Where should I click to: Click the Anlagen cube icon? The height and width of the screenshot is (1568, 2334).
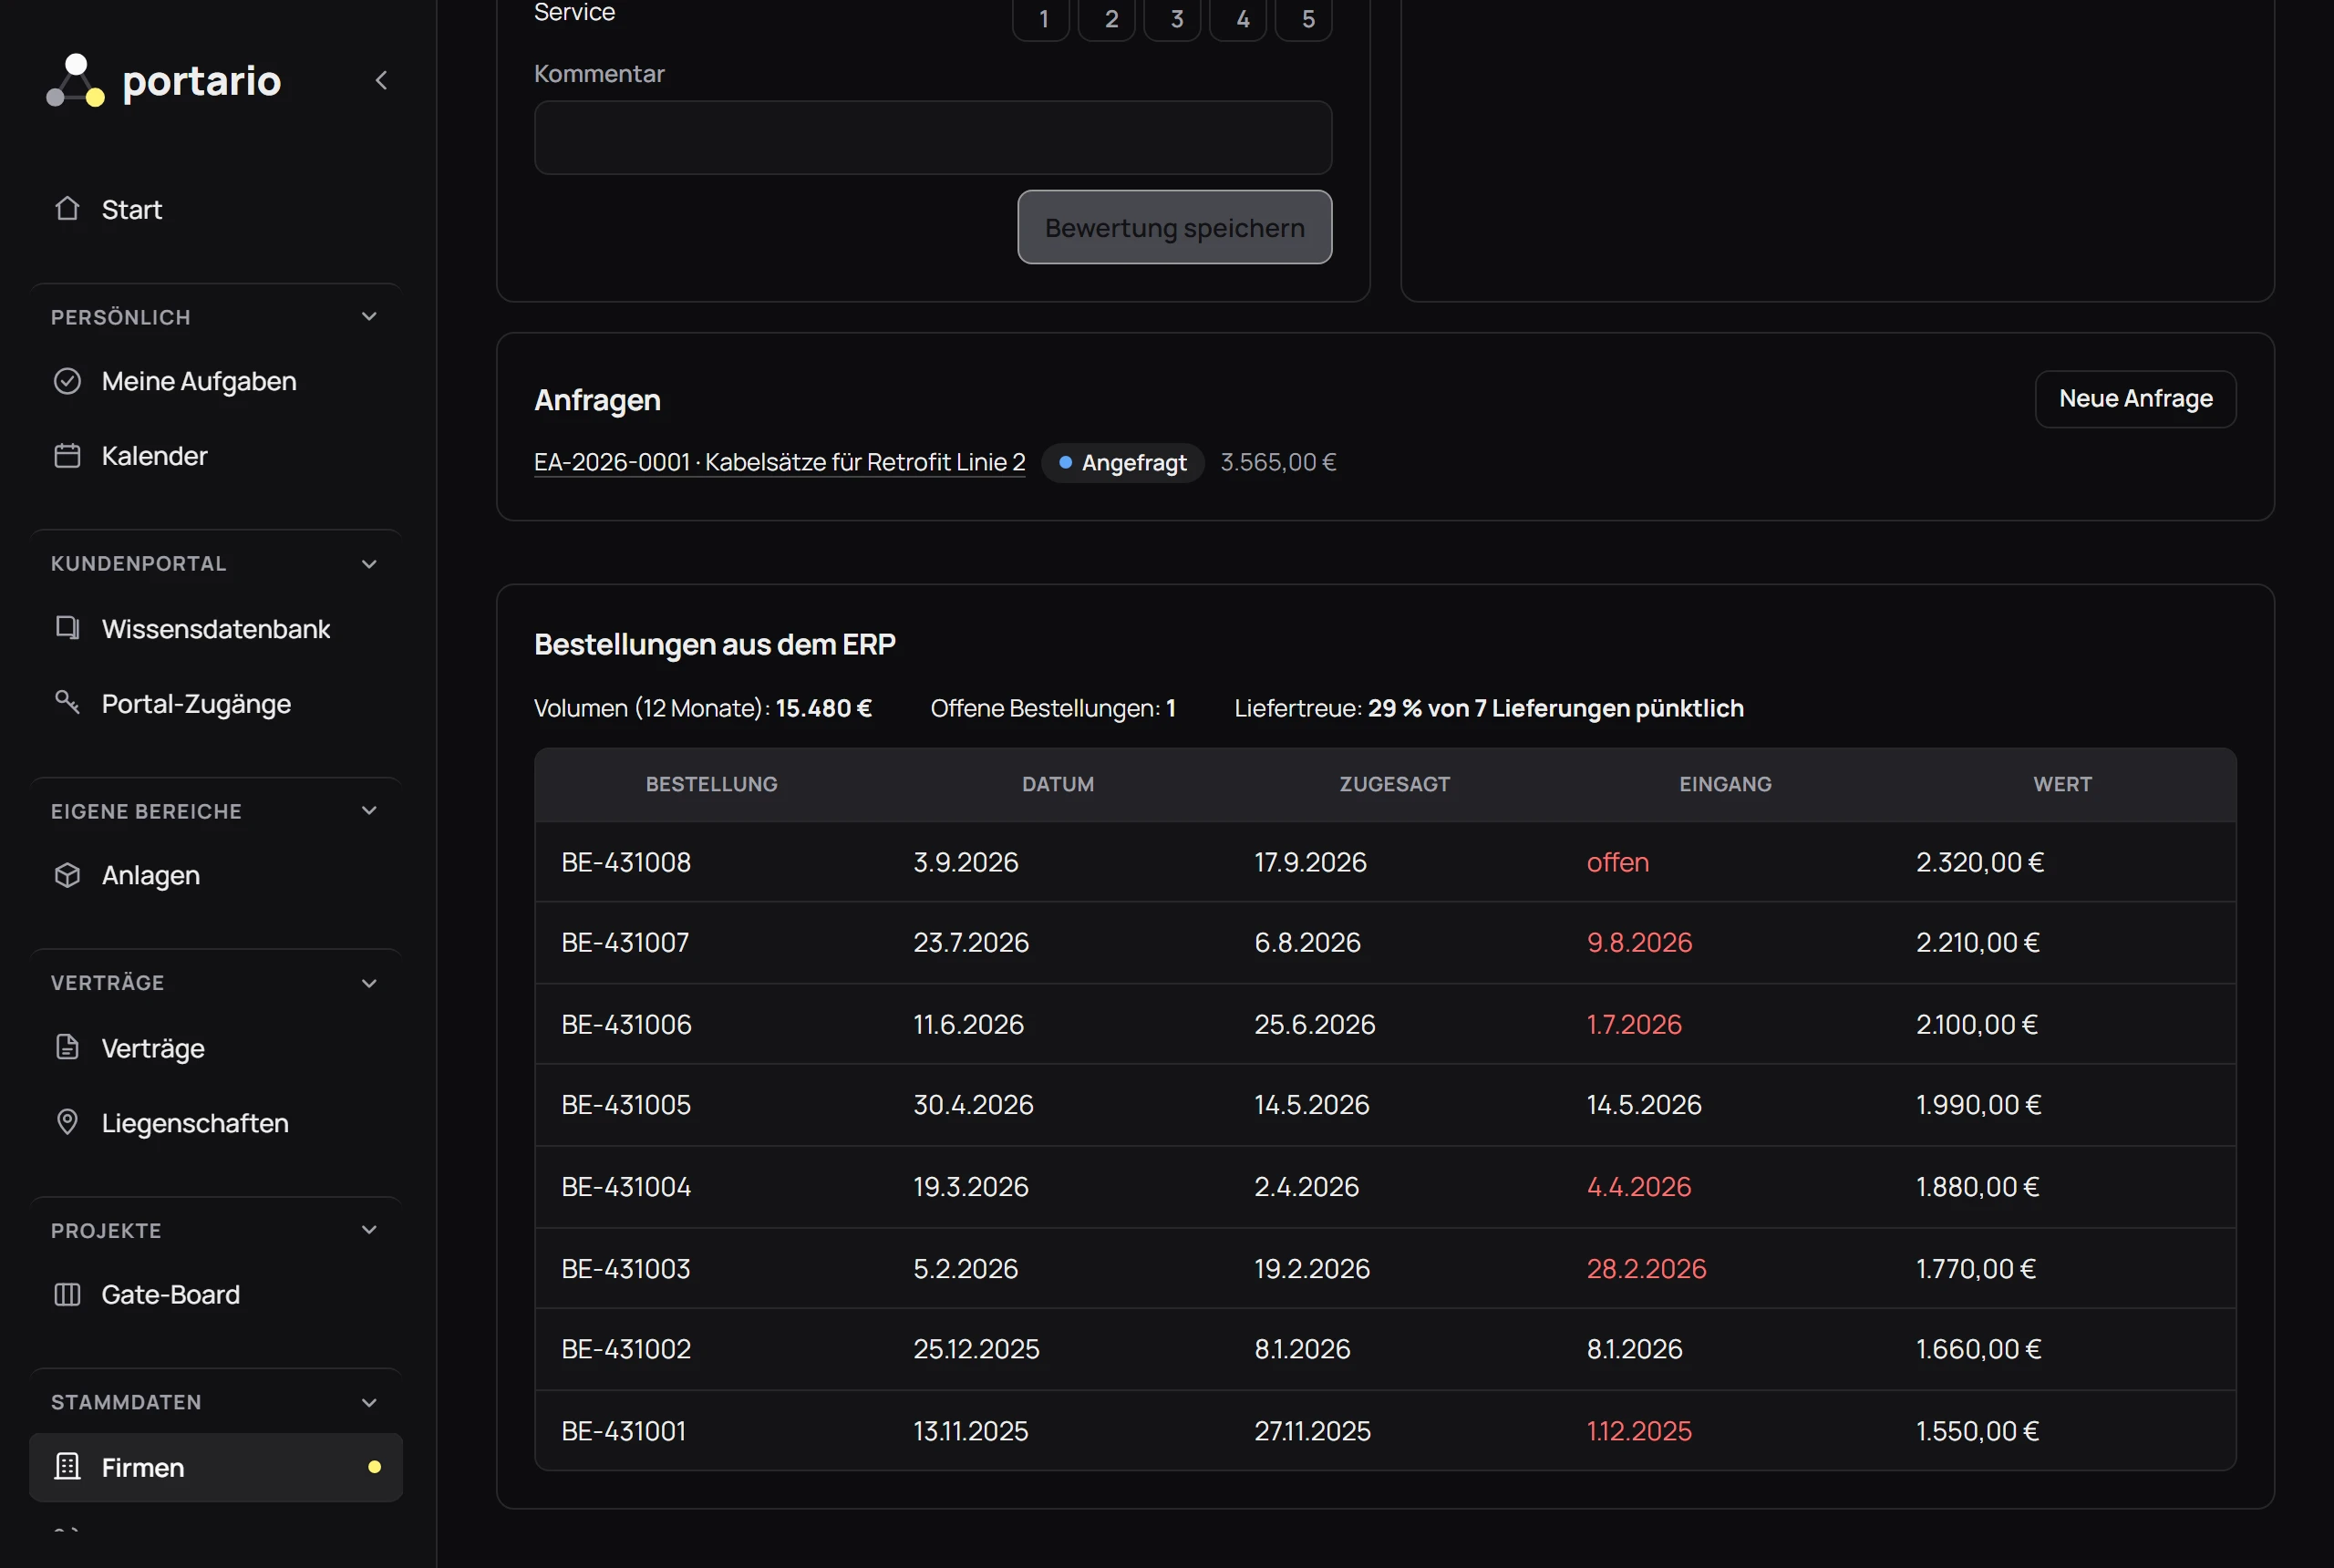[67, 875]
